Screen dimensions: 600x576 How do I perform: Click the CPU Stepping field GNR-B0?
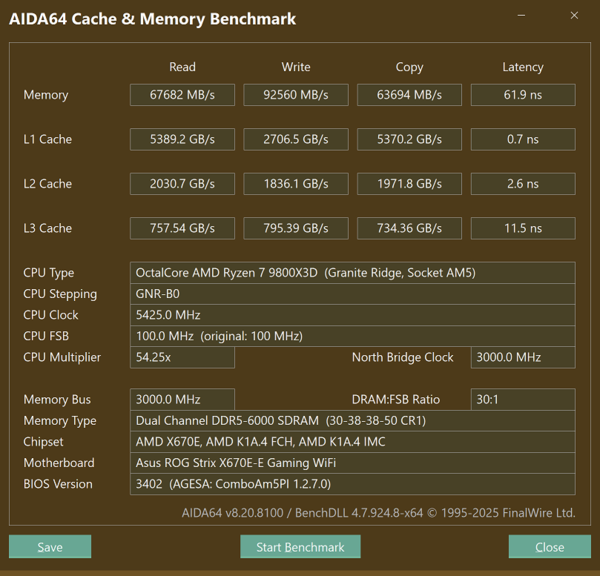click(x=353, y=294)
